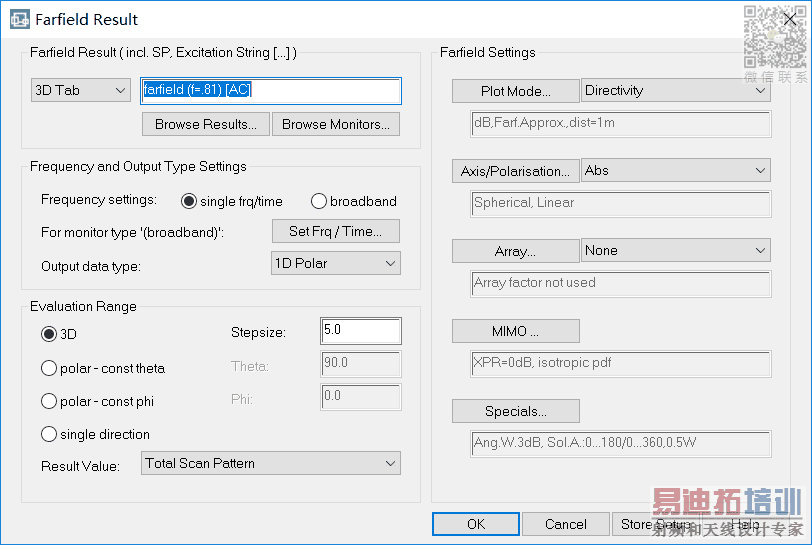Click the Farfield Result window title icon
Viewport: 812px width, 545px height.
pyautogui.click(x=17, y=19)
